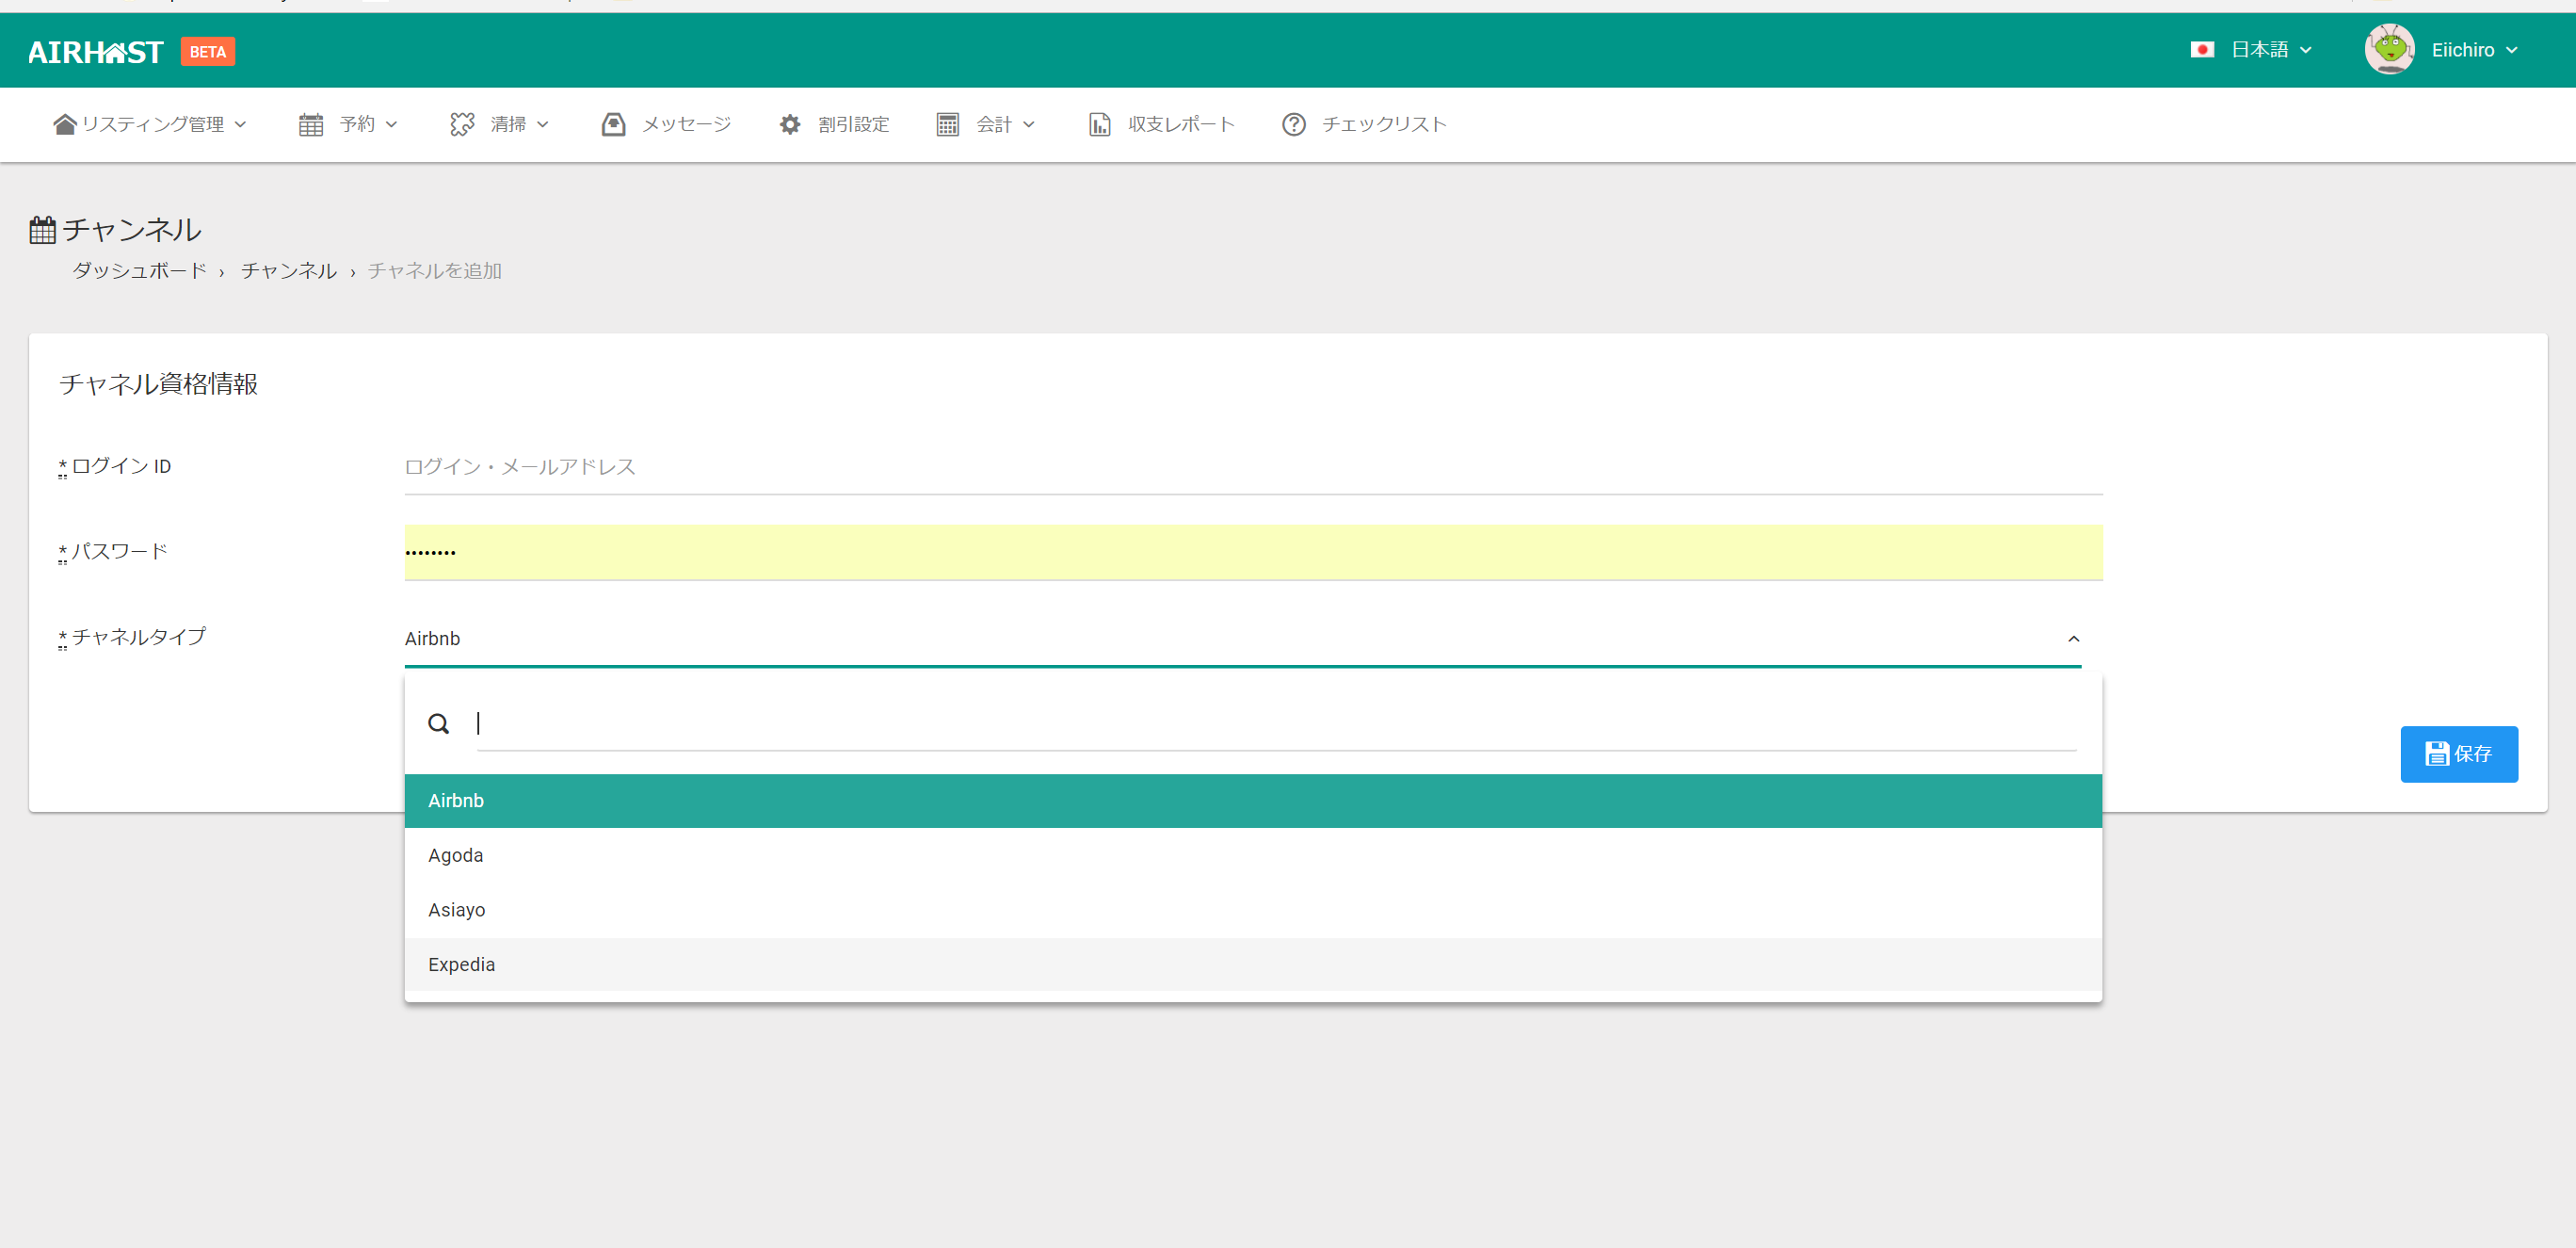Expand the listing management menu

150,125
